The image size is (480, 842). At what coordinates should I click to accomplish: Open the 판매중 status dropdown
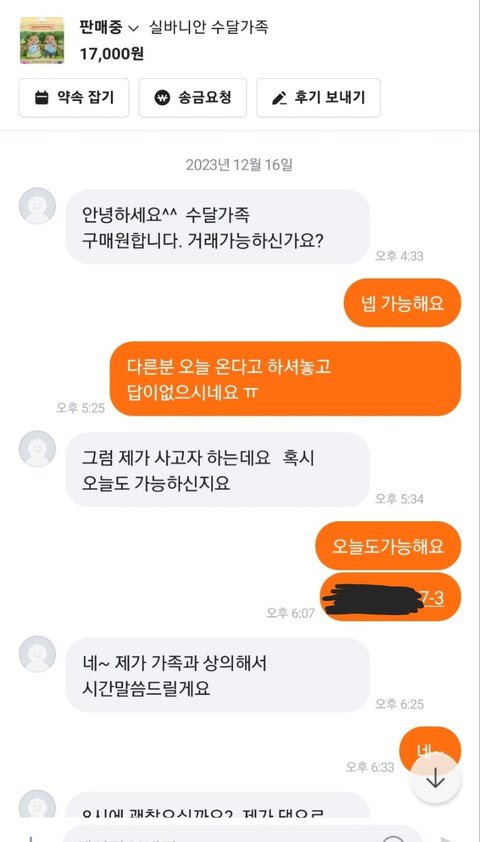[109, 27]
